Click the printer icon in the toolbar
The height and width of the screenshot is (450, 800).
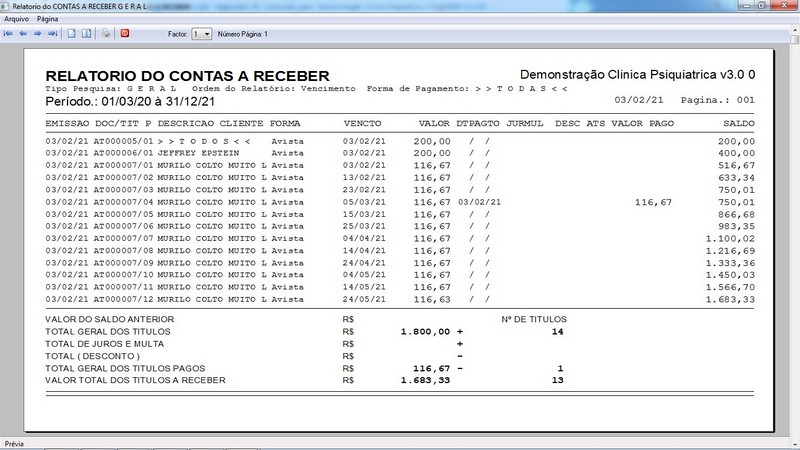tap(106, 34)
